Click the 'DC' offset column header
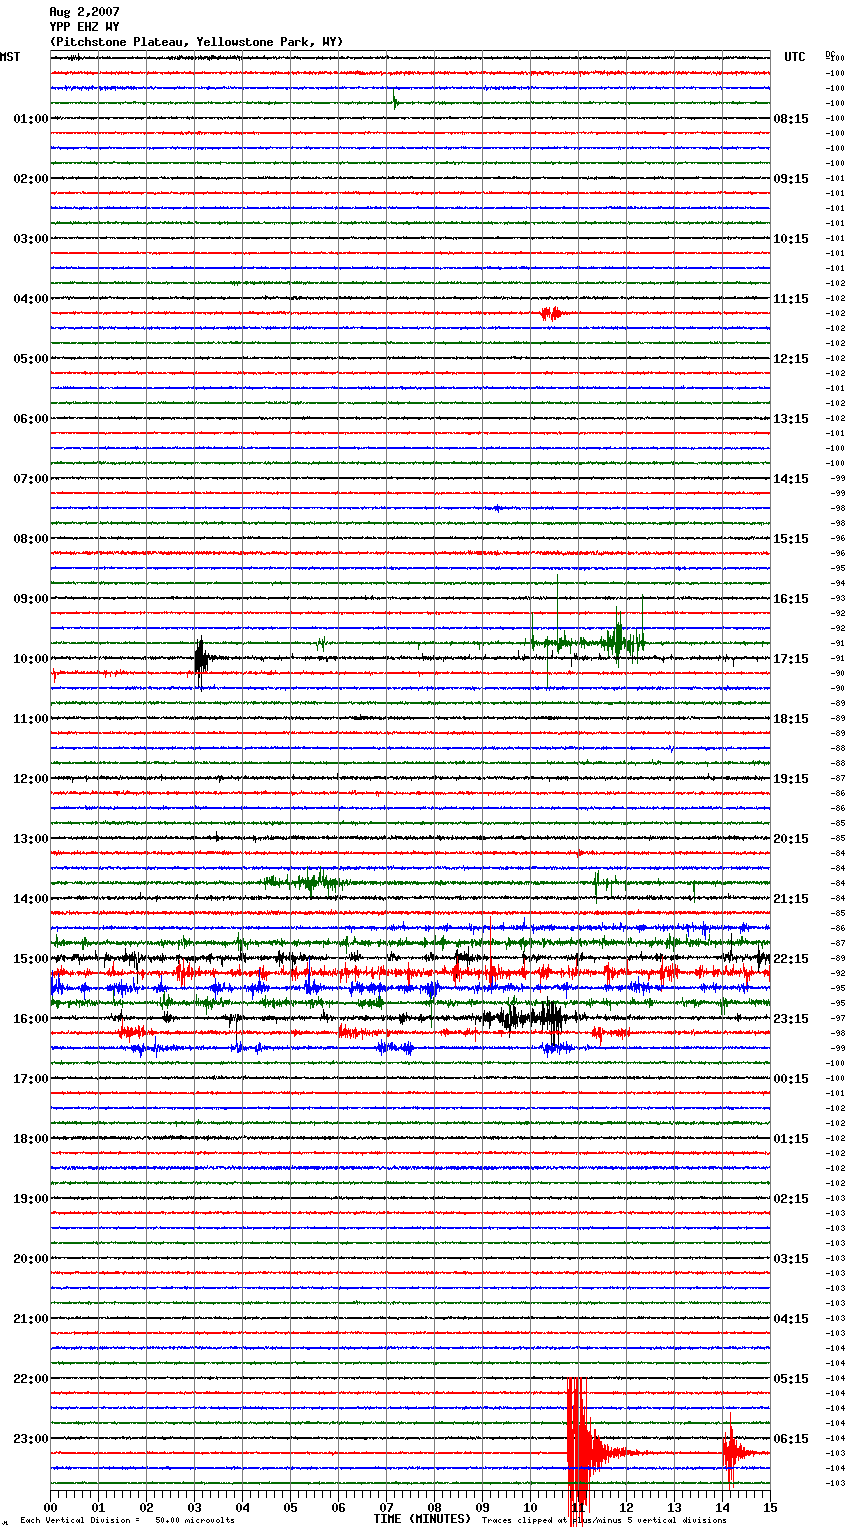This screenshot has height=1534, width=850. [830, 54]
